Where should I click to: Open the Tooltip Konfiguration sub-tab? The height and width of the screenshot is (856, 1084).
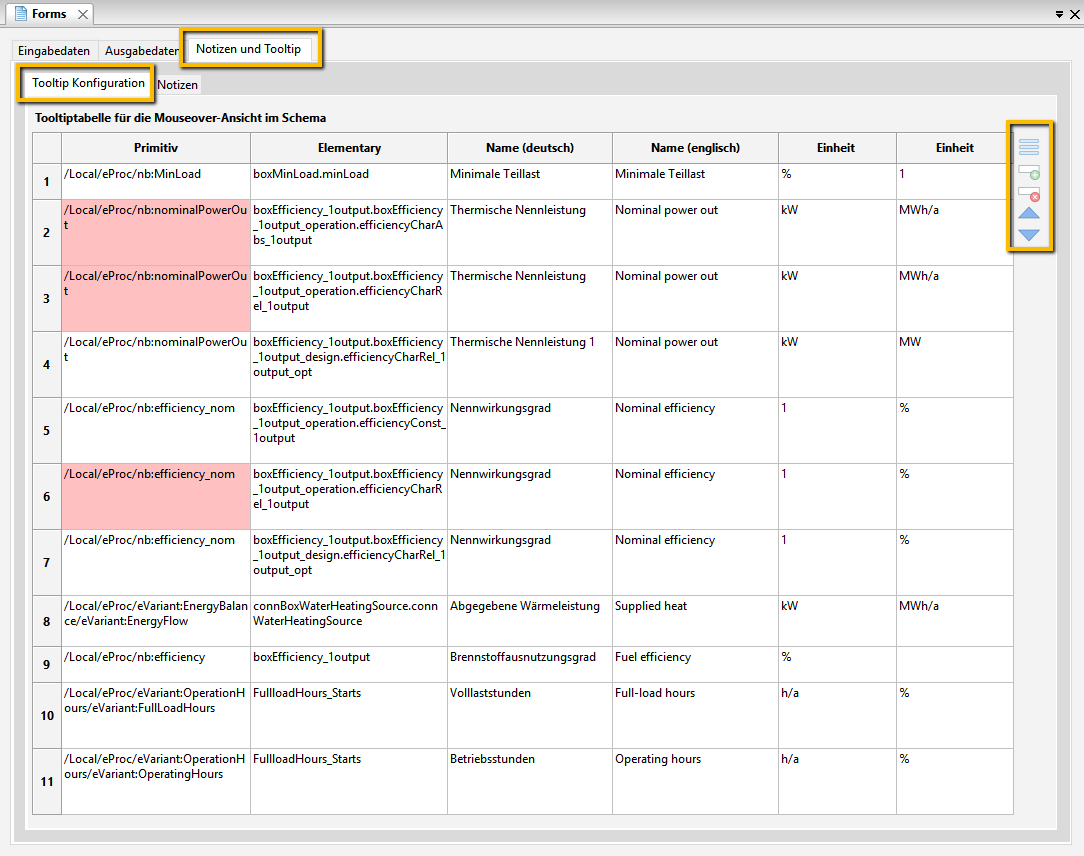88,83
